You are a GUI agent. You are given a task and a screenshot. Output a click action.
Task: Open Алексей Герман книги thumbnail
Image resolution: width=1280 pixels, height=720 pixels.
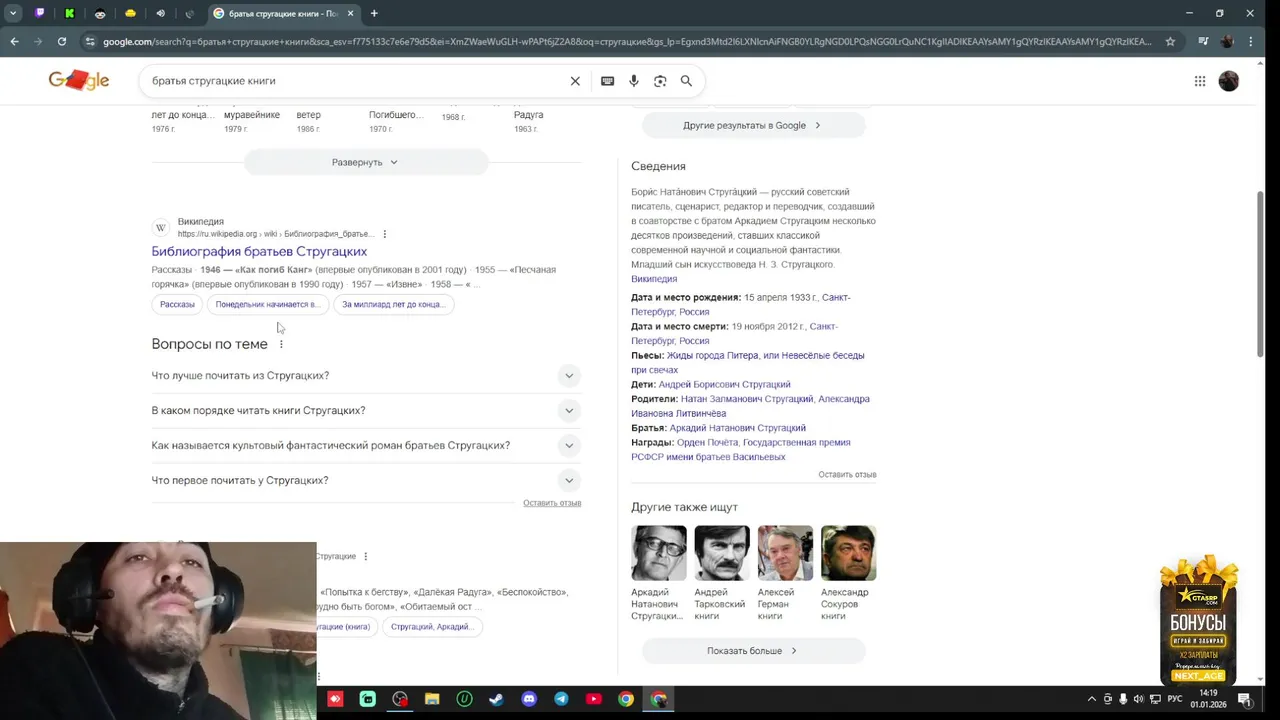[785, 553]
